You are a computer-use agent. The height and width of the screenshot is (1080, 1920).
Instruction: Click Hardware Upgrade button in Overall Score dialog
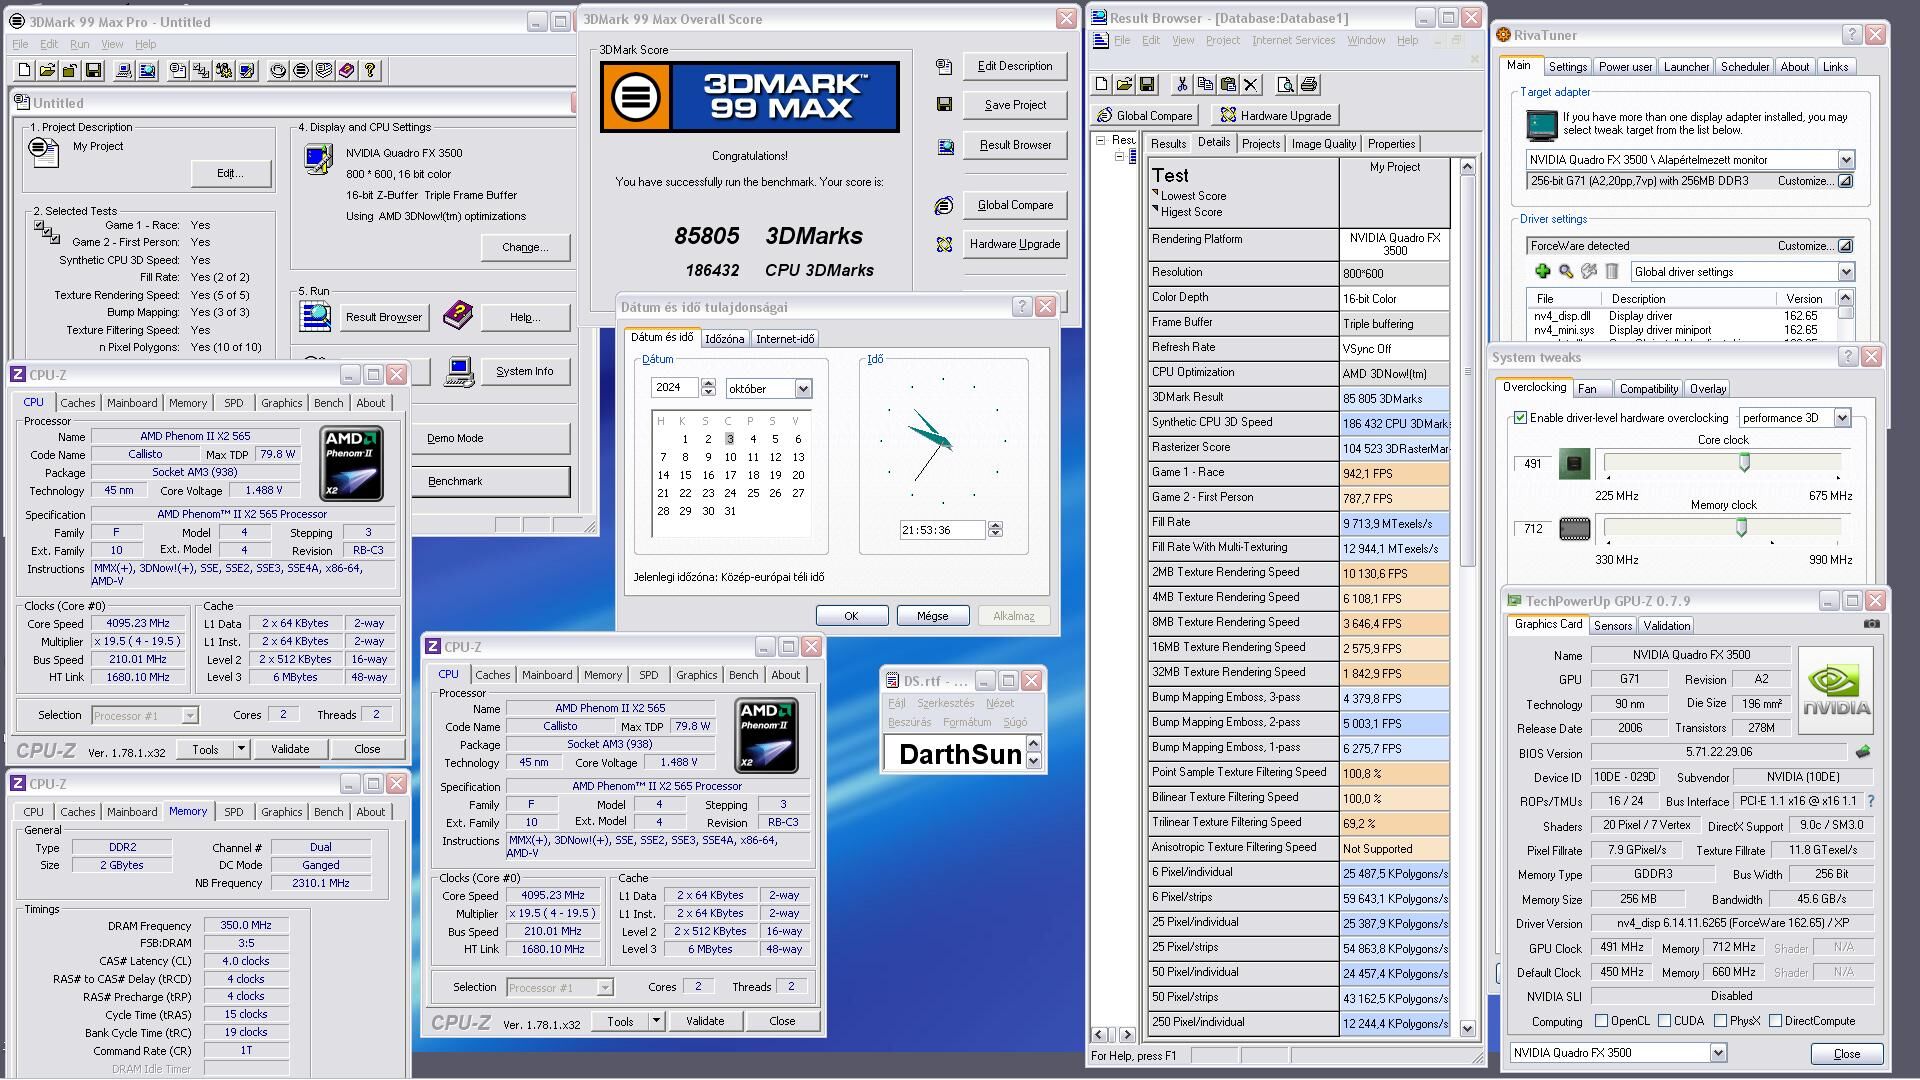[x=1015, y=244]
